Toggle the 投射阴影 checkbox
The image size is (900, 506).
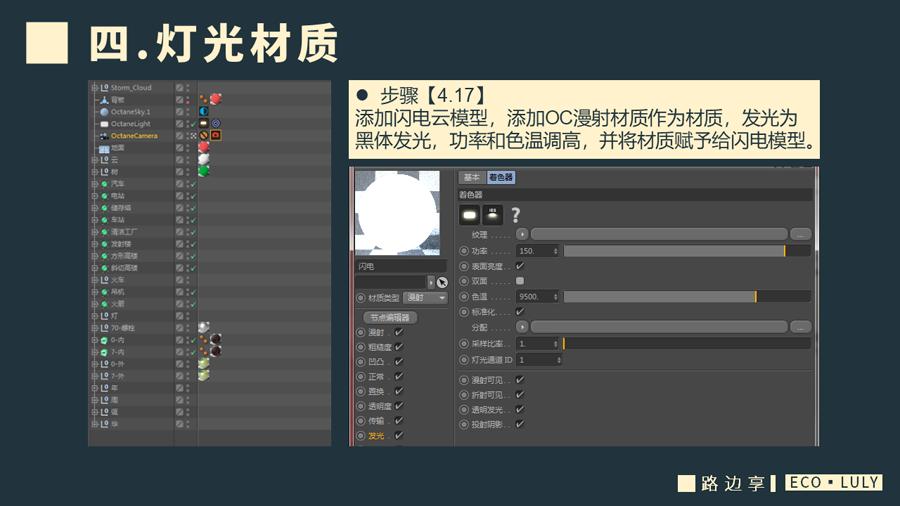pos(520,425)
